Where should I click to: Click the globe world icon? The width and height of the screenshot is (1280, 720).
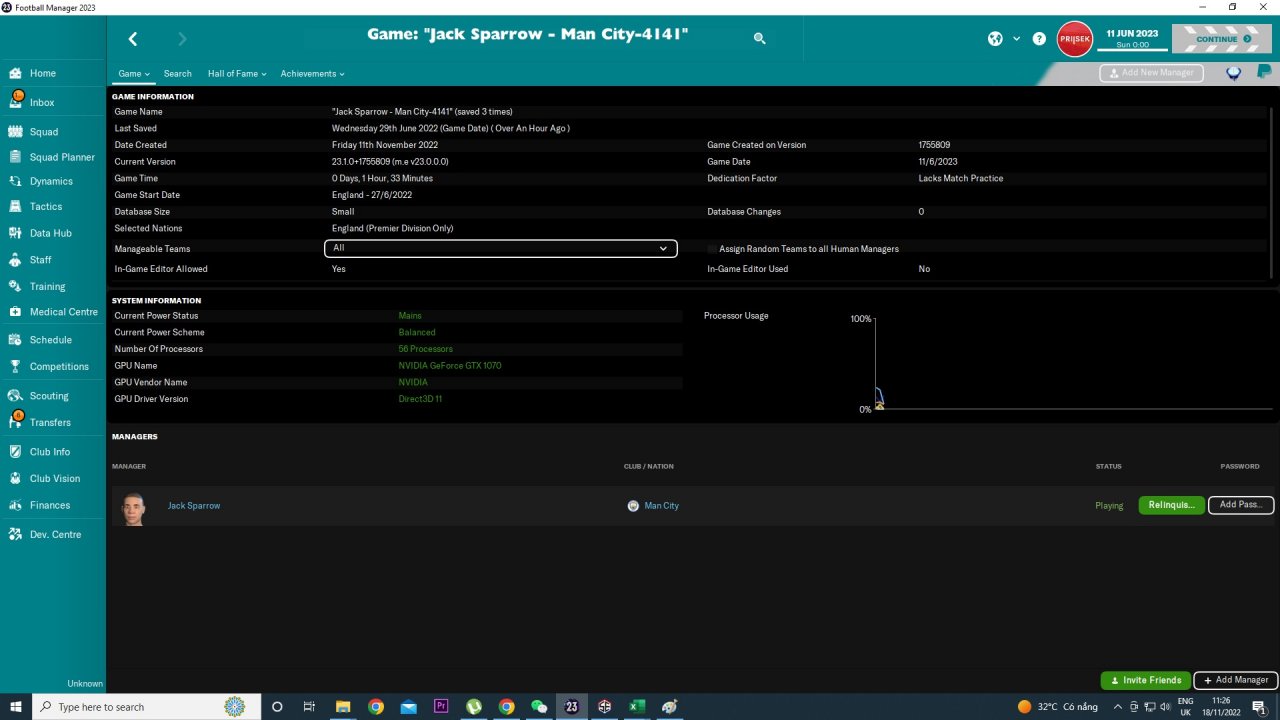coord(995,39)
